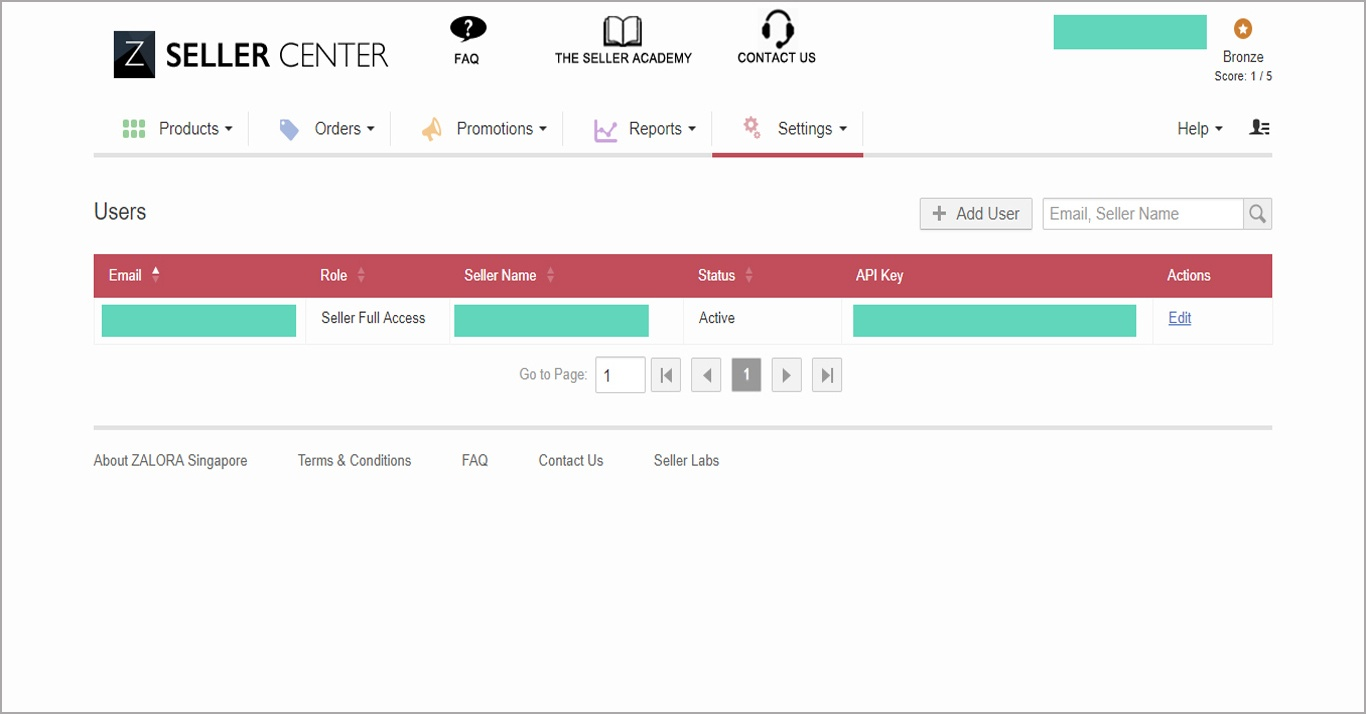Viewport: 1366px width, 714px height.
Task: Open Terms & Conditions footer link
Action: point(354,460)
